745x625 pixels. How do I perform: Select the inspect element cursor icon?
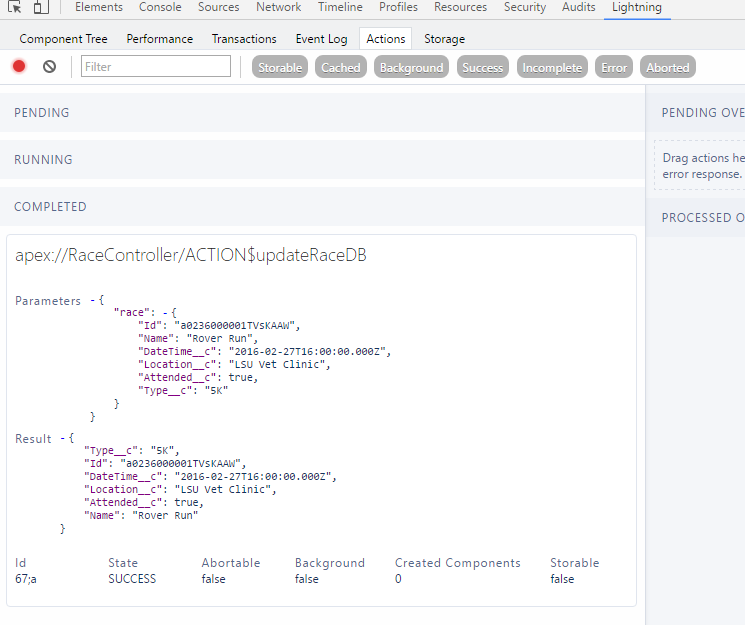tap(15, 7)
